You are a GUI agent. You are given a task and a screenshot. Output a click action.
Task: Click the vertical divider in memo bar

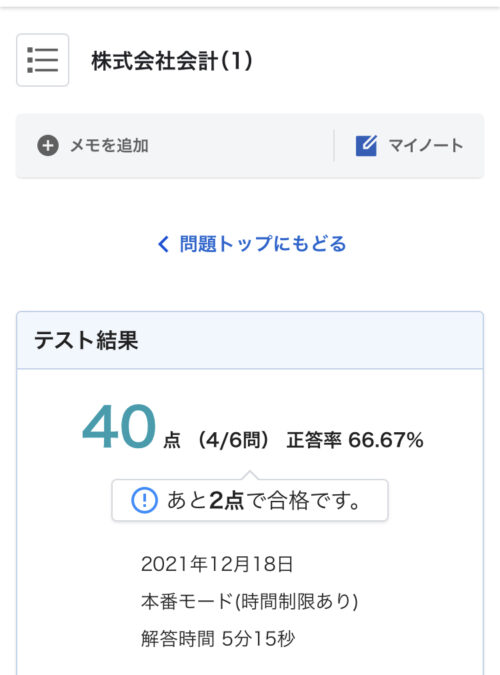point(334,146)
